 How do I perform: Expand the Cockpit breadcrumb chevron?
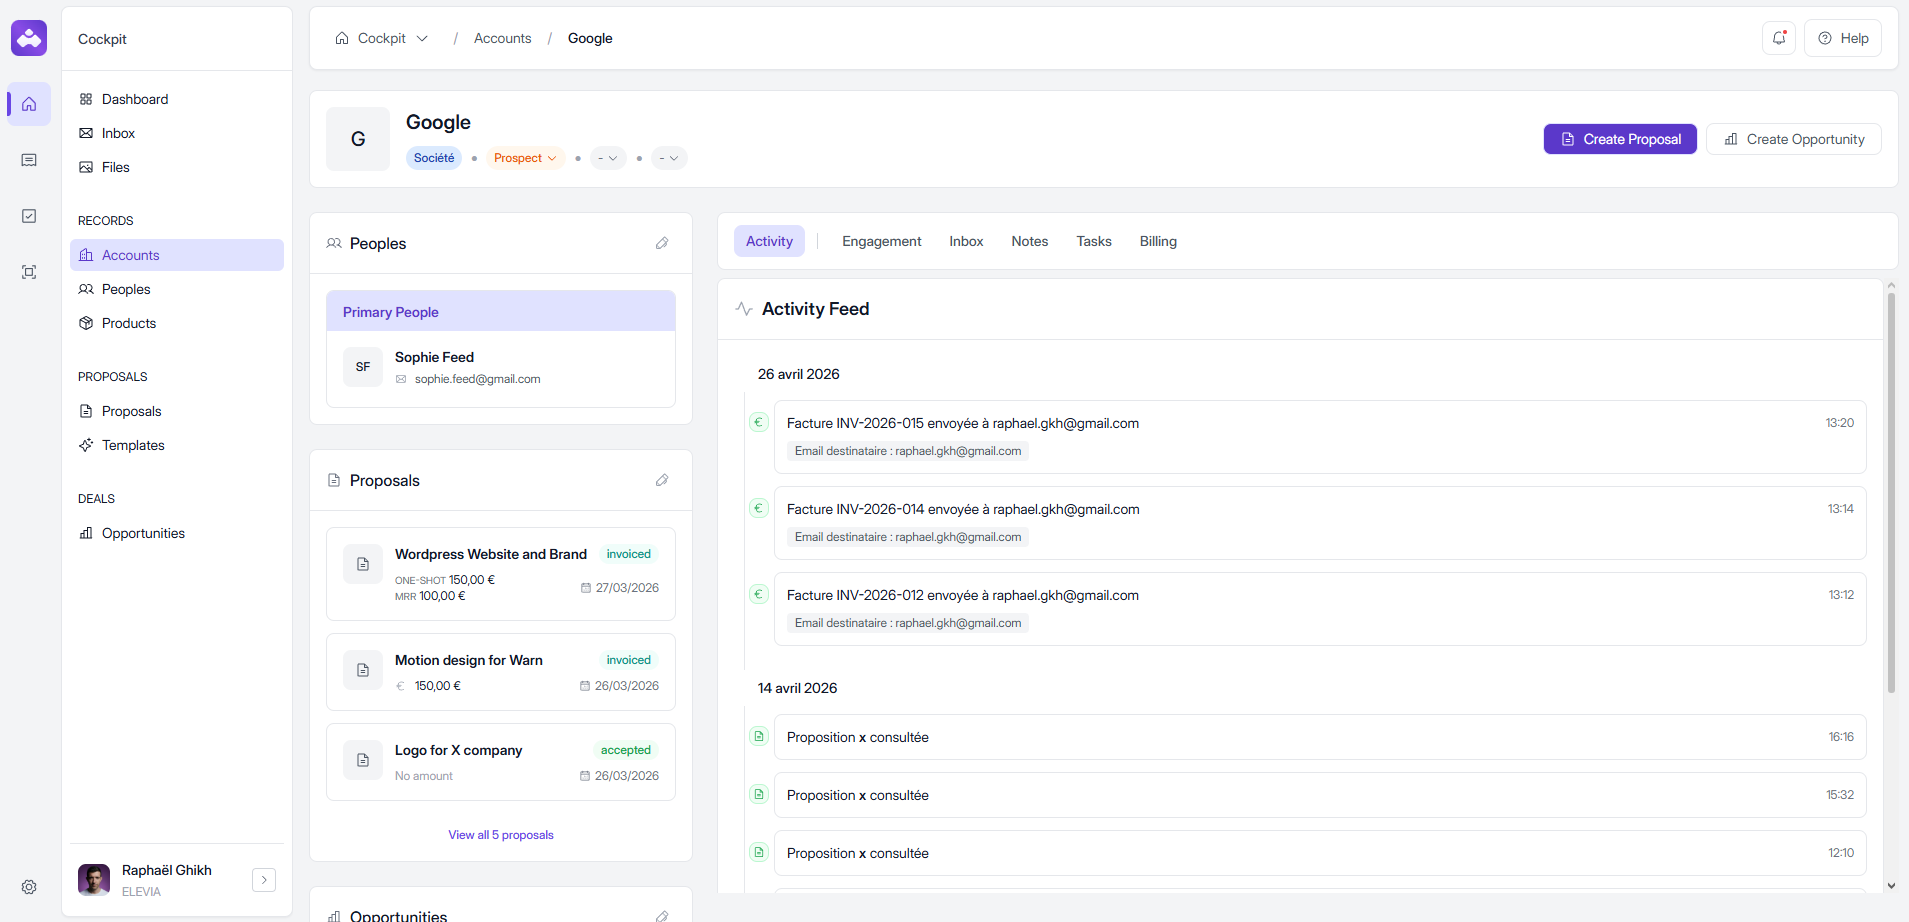coord(422,38)
